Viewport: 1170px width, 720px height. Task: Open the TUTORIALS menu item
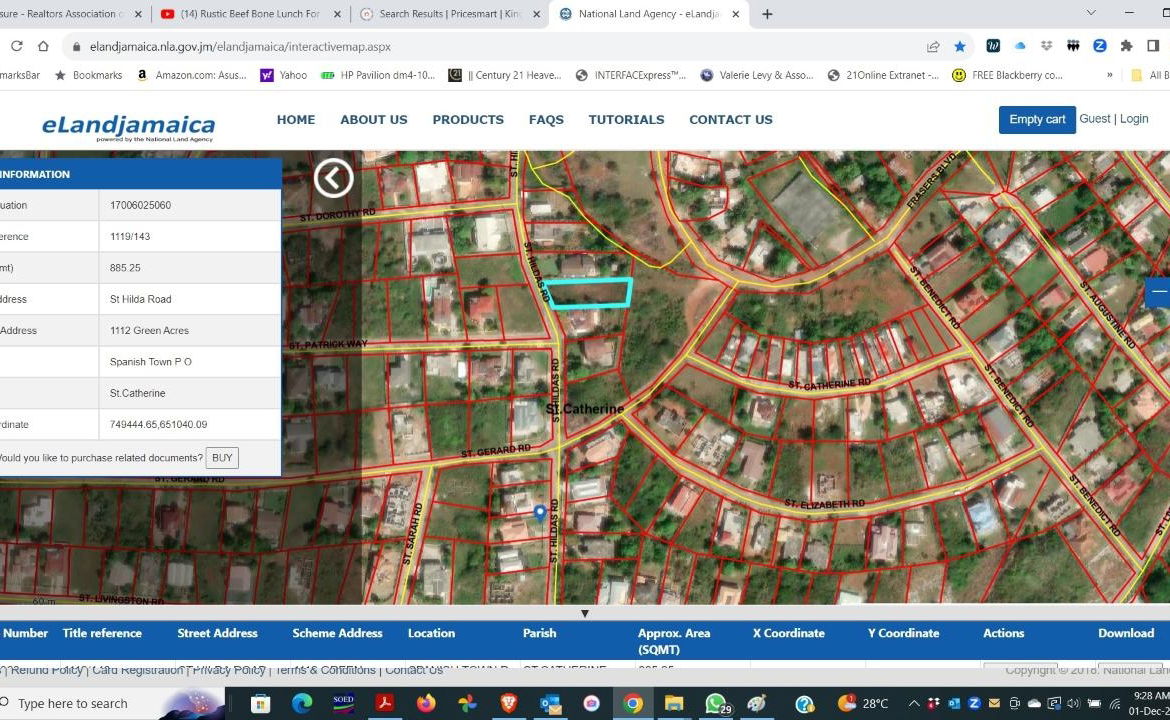click(x=626, y=119)
